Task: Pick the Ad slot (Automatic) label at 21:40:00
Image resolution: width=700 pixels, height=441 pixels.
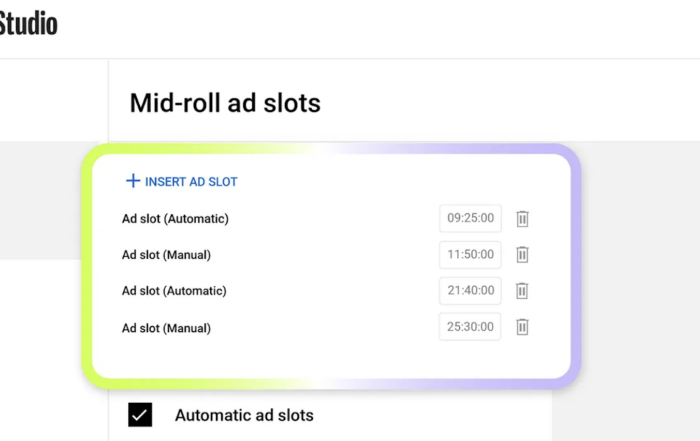Action: [x=175, y=291]
